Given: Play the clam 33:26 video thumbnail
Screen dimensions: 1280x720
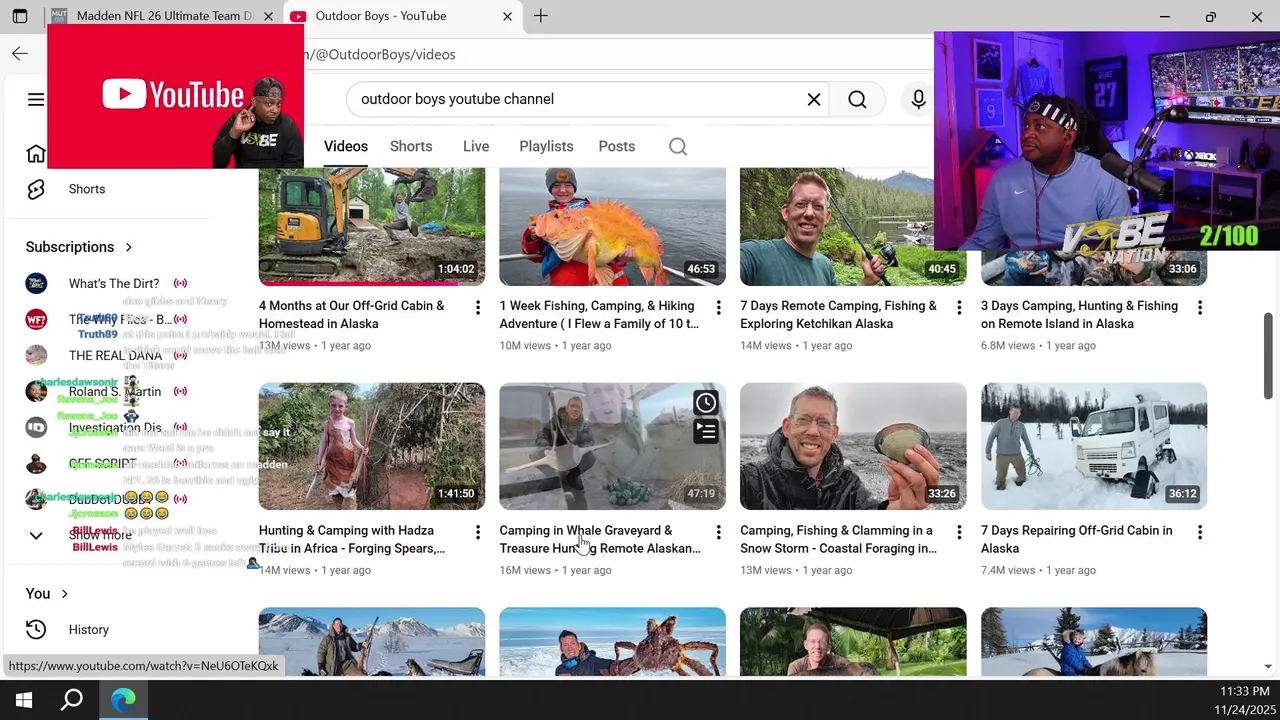Looking at the screenshot, I should coord(853,446).
